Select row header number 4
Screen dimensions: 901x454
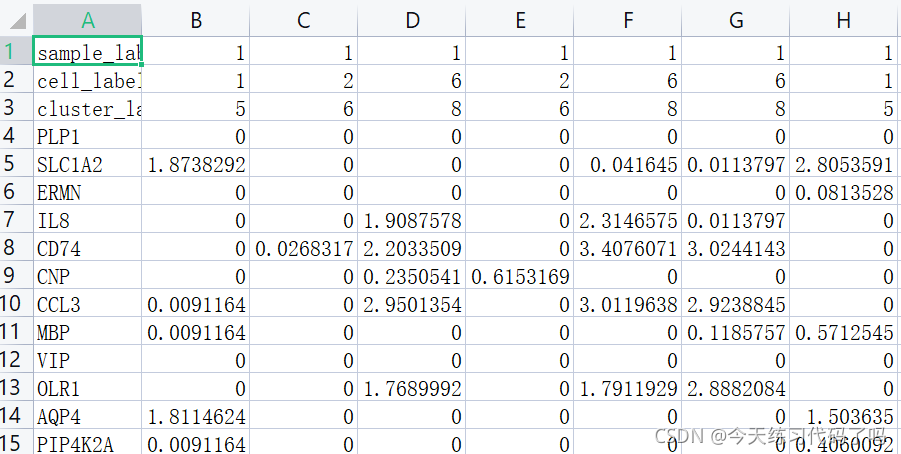pos(16,135)
